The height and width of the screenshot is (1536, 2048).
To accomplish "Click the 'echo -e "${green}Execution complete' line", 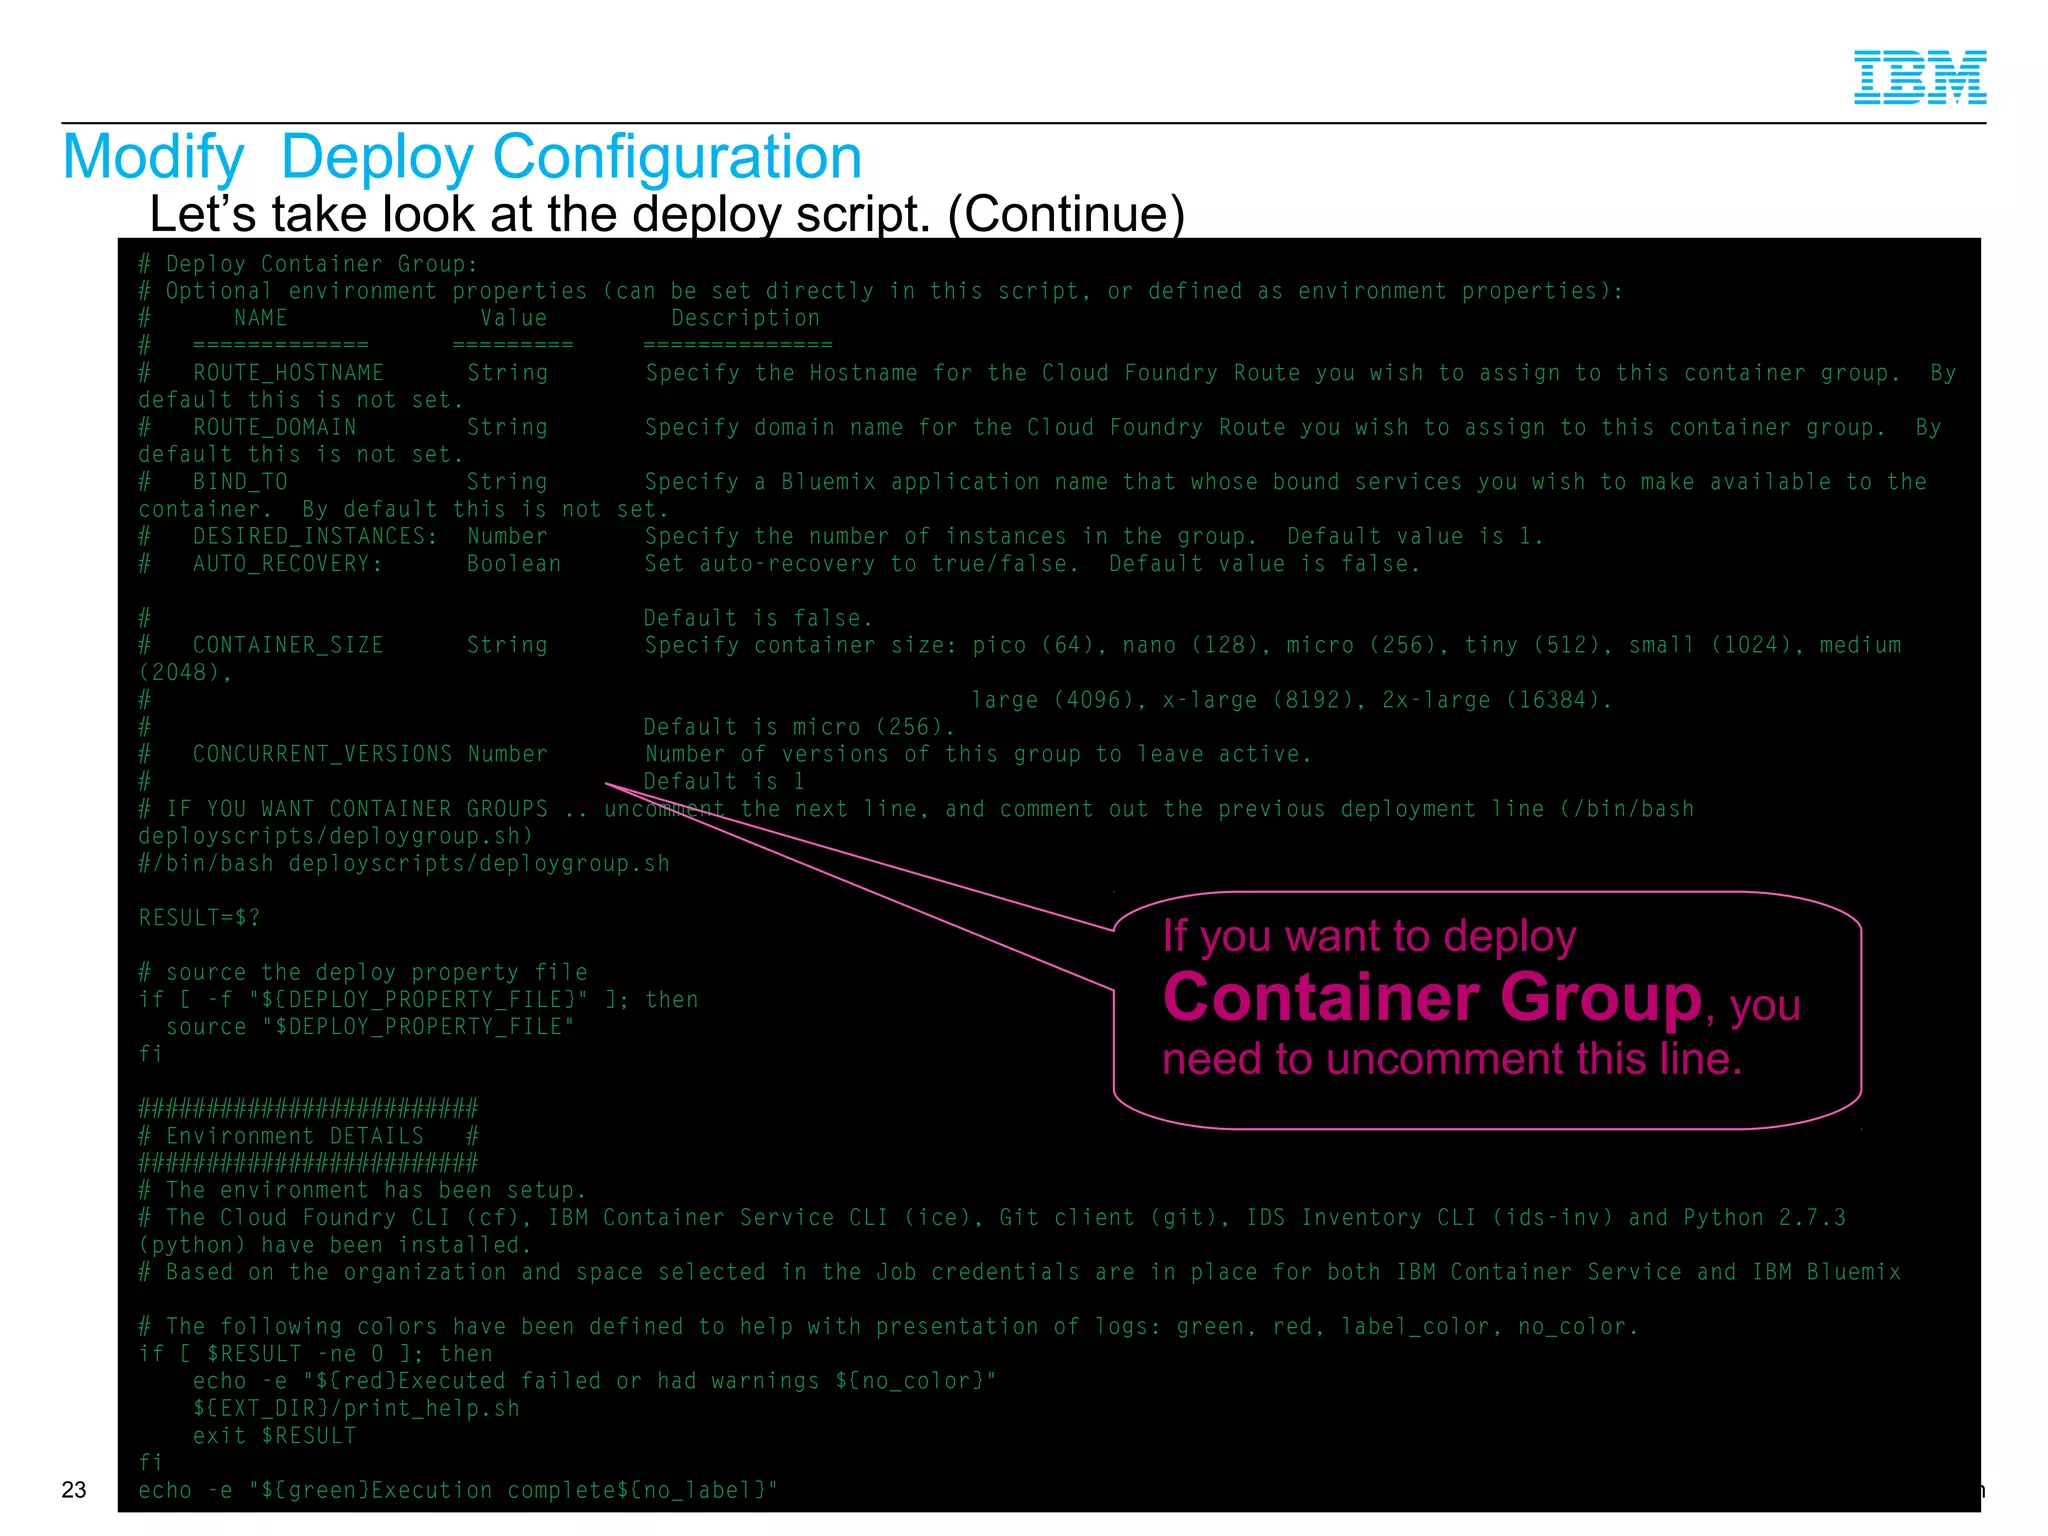I will [x=458, y=1491].
